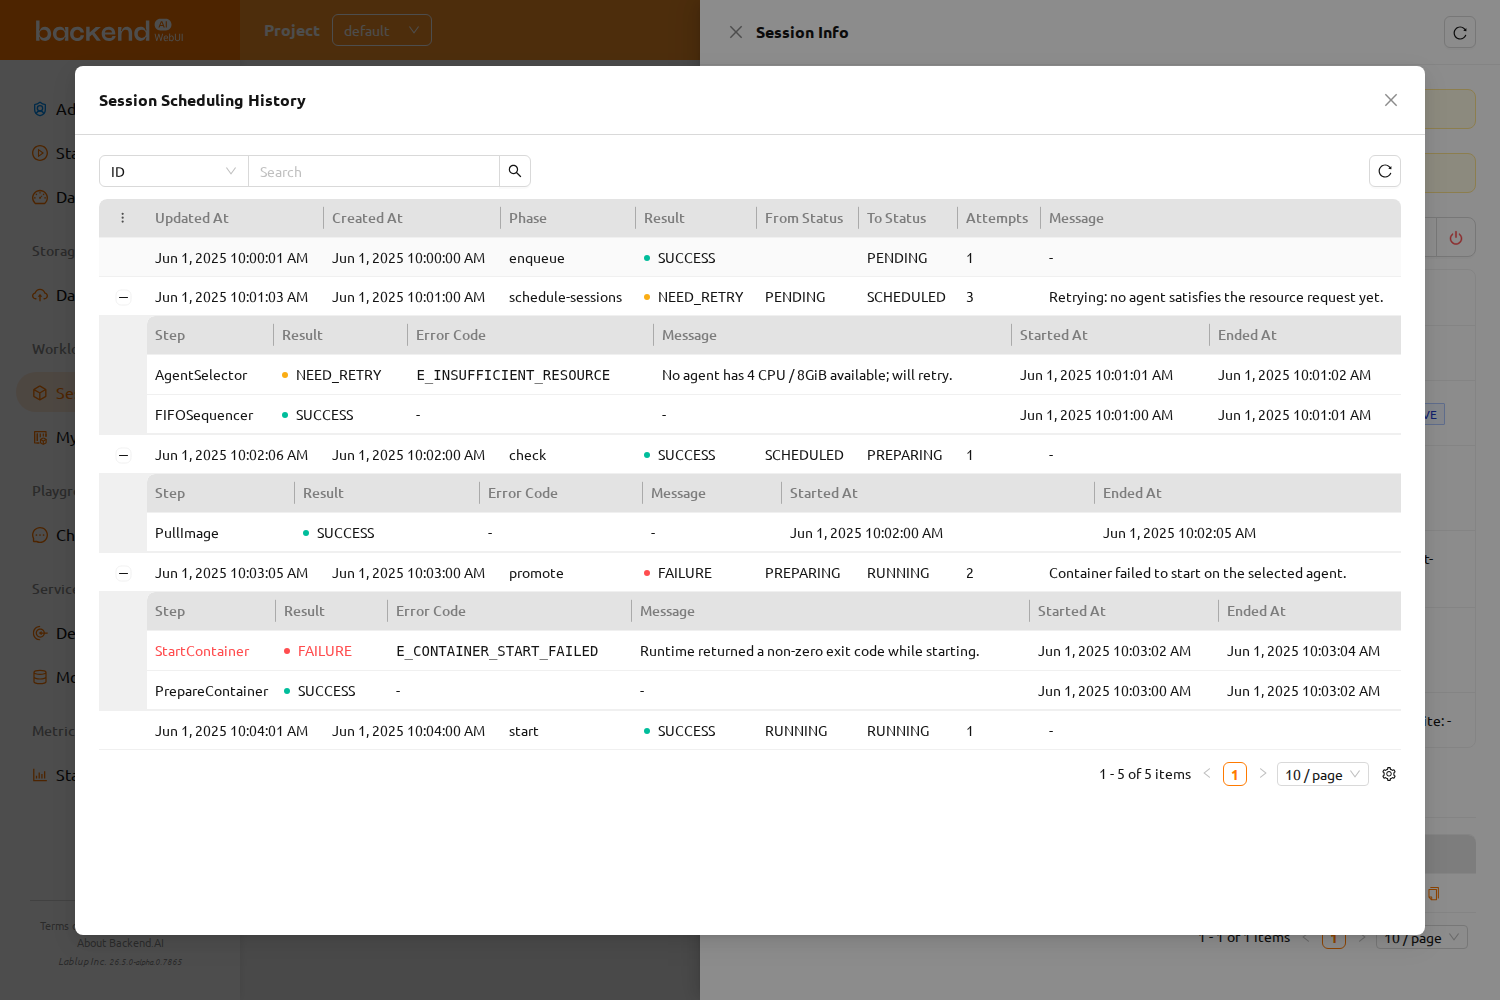Click the FIFOSequencer step
The width and height of the screenshot is (1500, 1000).
pos(204,415)
